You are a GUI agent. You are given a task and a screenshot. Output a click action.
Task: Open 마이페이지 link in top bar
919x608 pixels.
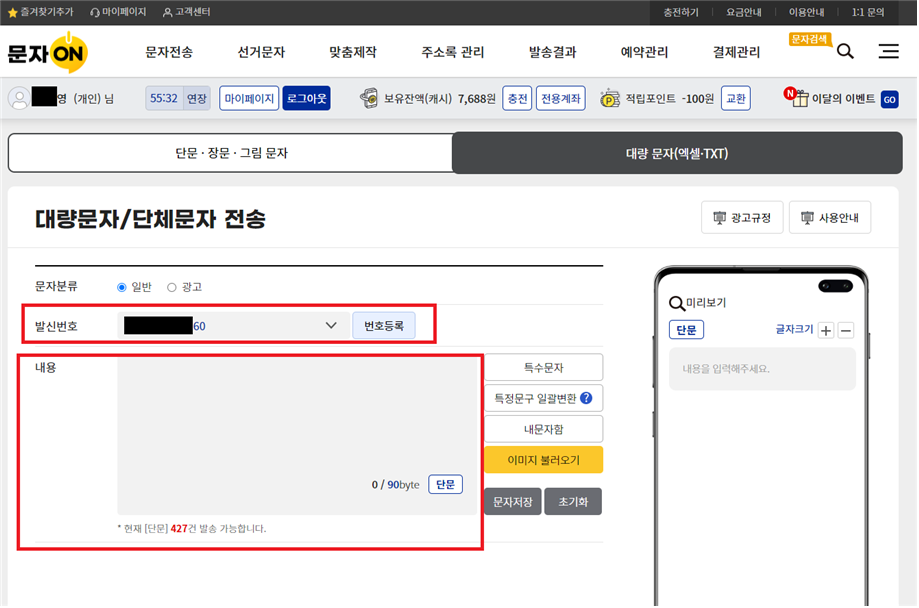tap(118, 12)
